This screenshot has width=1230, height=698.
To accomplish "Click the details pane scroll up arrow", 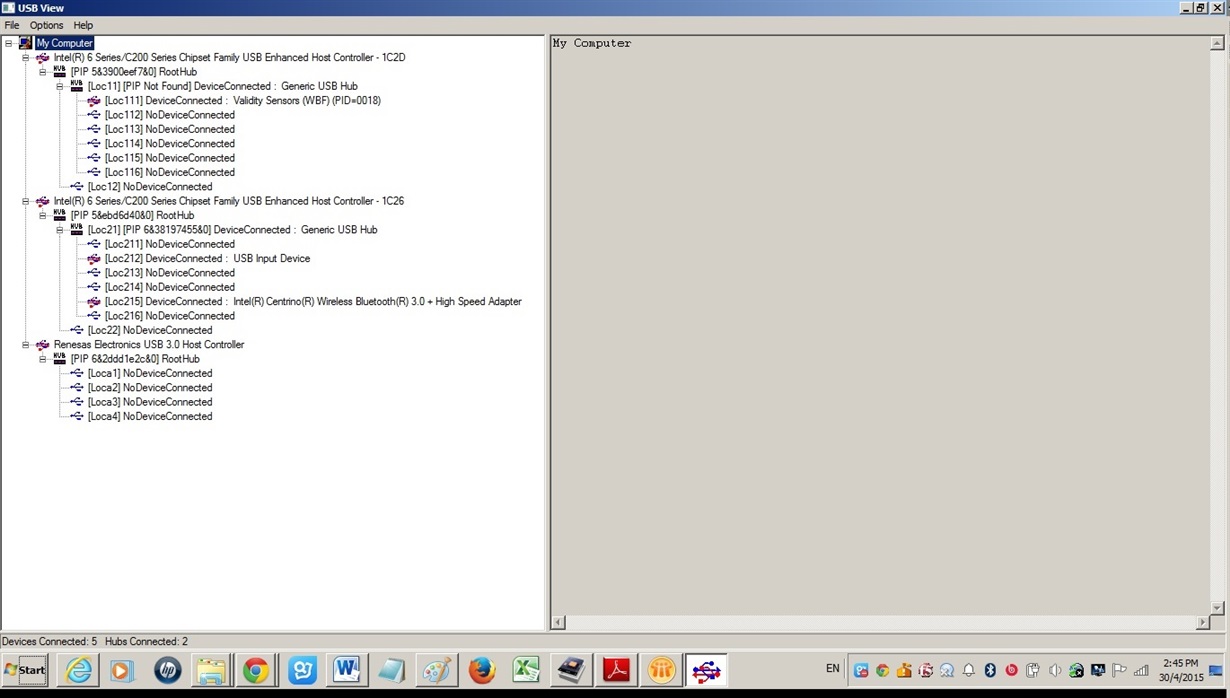I will 1217,43.
